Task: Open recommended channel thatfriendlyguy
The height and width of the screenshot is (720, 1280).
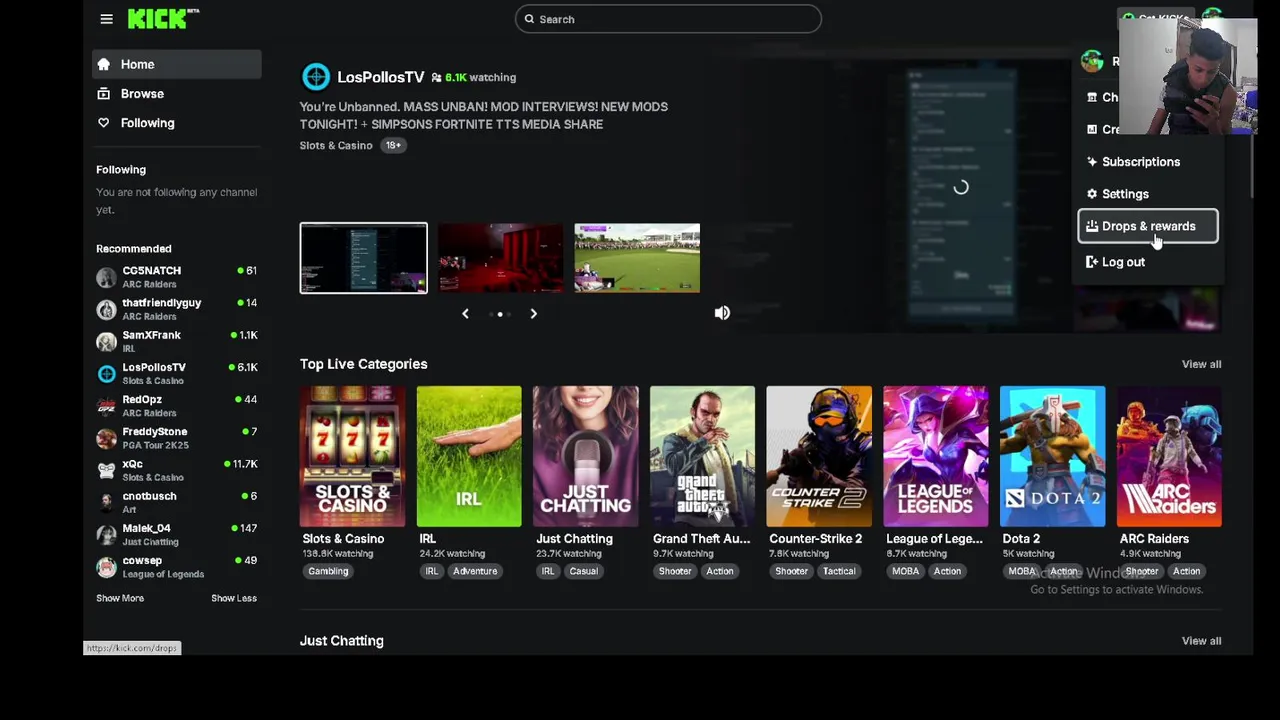Action: pyautogui.click(x=177, y=309)
